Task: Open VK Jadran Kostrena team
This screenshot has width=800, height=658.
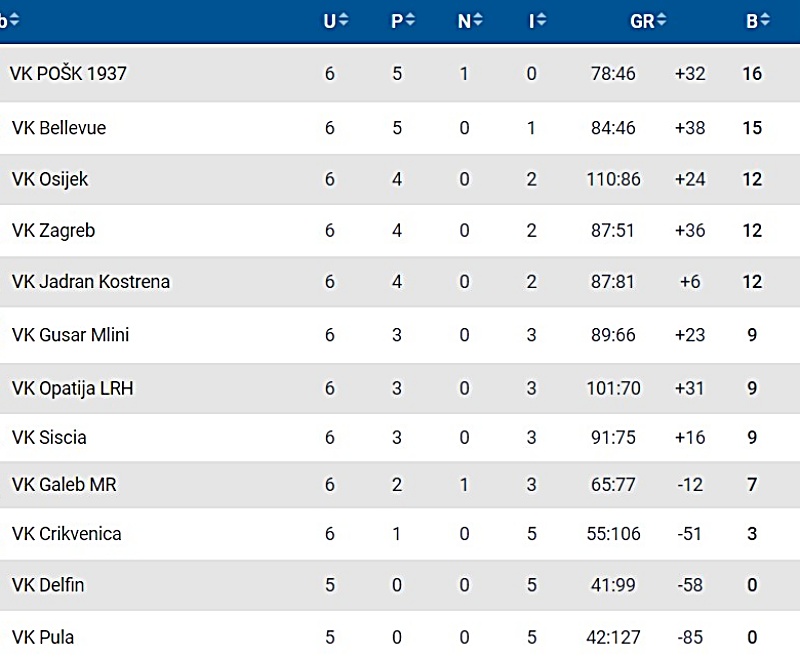Action: [x=400, y=282]
